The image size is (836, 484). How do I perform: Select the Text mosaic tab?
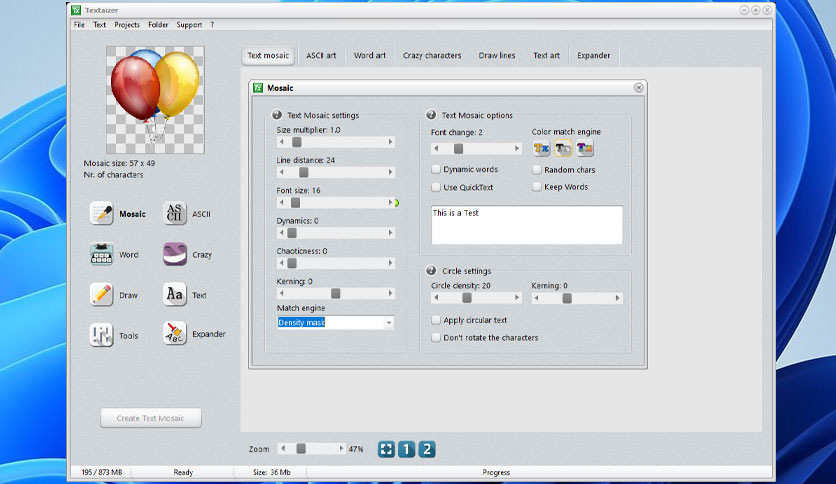(x=268, y=55)
